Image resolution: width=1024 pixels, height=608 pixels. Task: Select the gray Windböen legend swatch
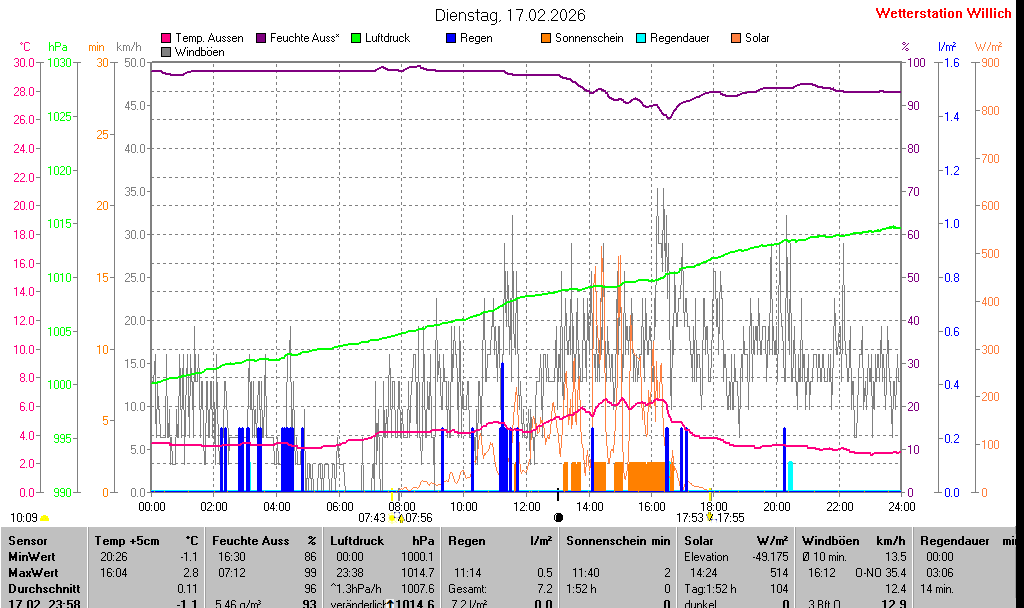pyautogui.click(x=166, y=51)
